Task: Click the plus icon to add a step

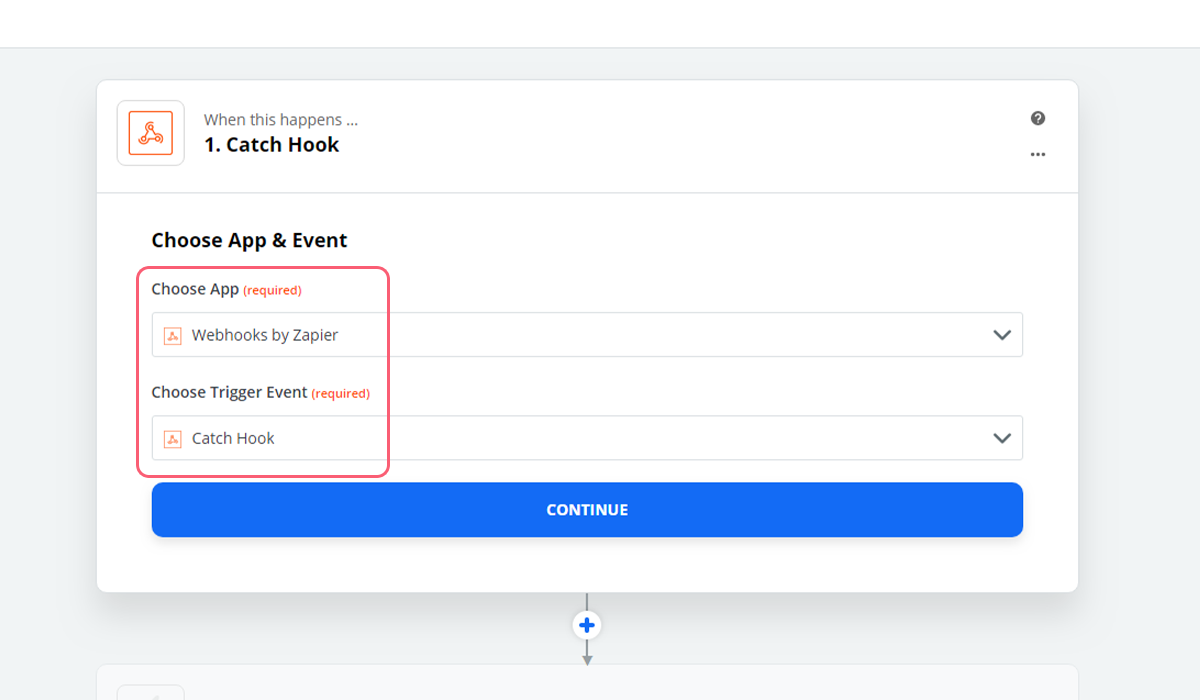Action: coord(587,625)
